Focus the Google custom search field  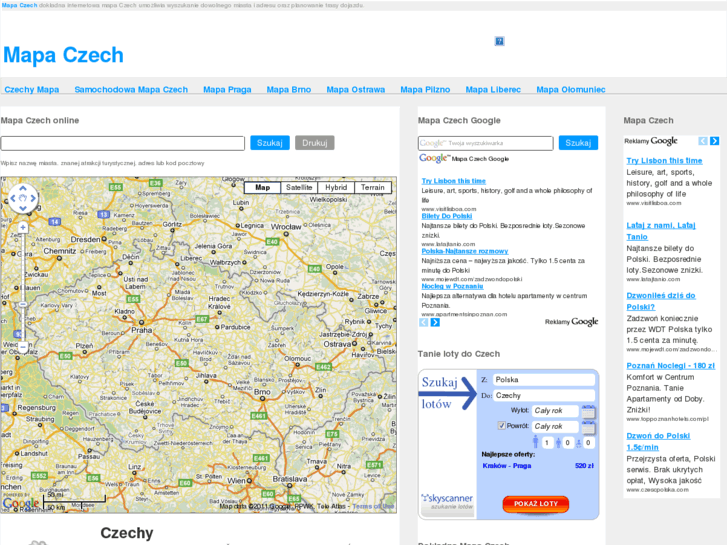(485, 143)
